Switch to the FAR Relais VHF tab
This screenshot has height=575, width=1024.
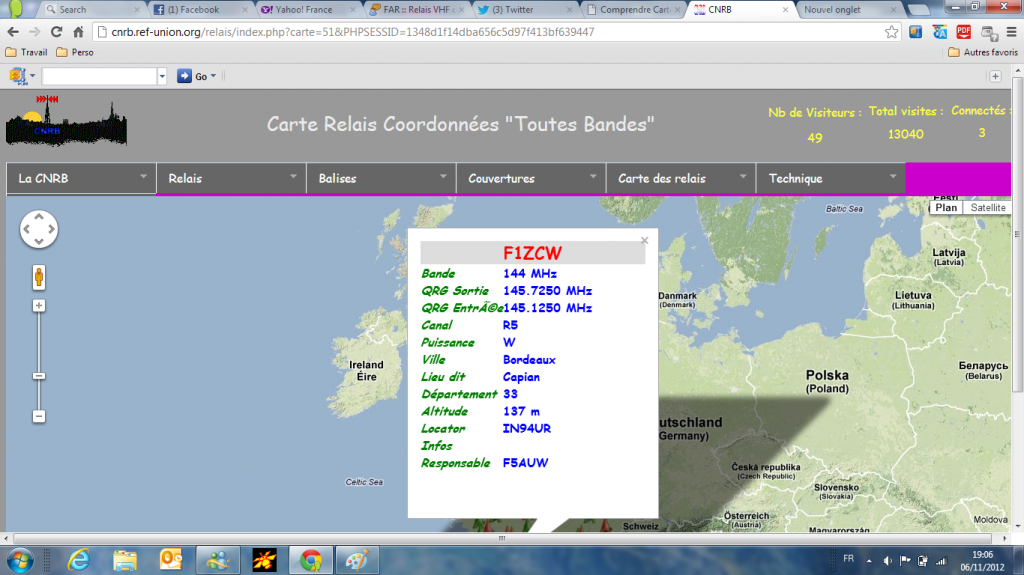pyautogui.click(x=415, y=10)
